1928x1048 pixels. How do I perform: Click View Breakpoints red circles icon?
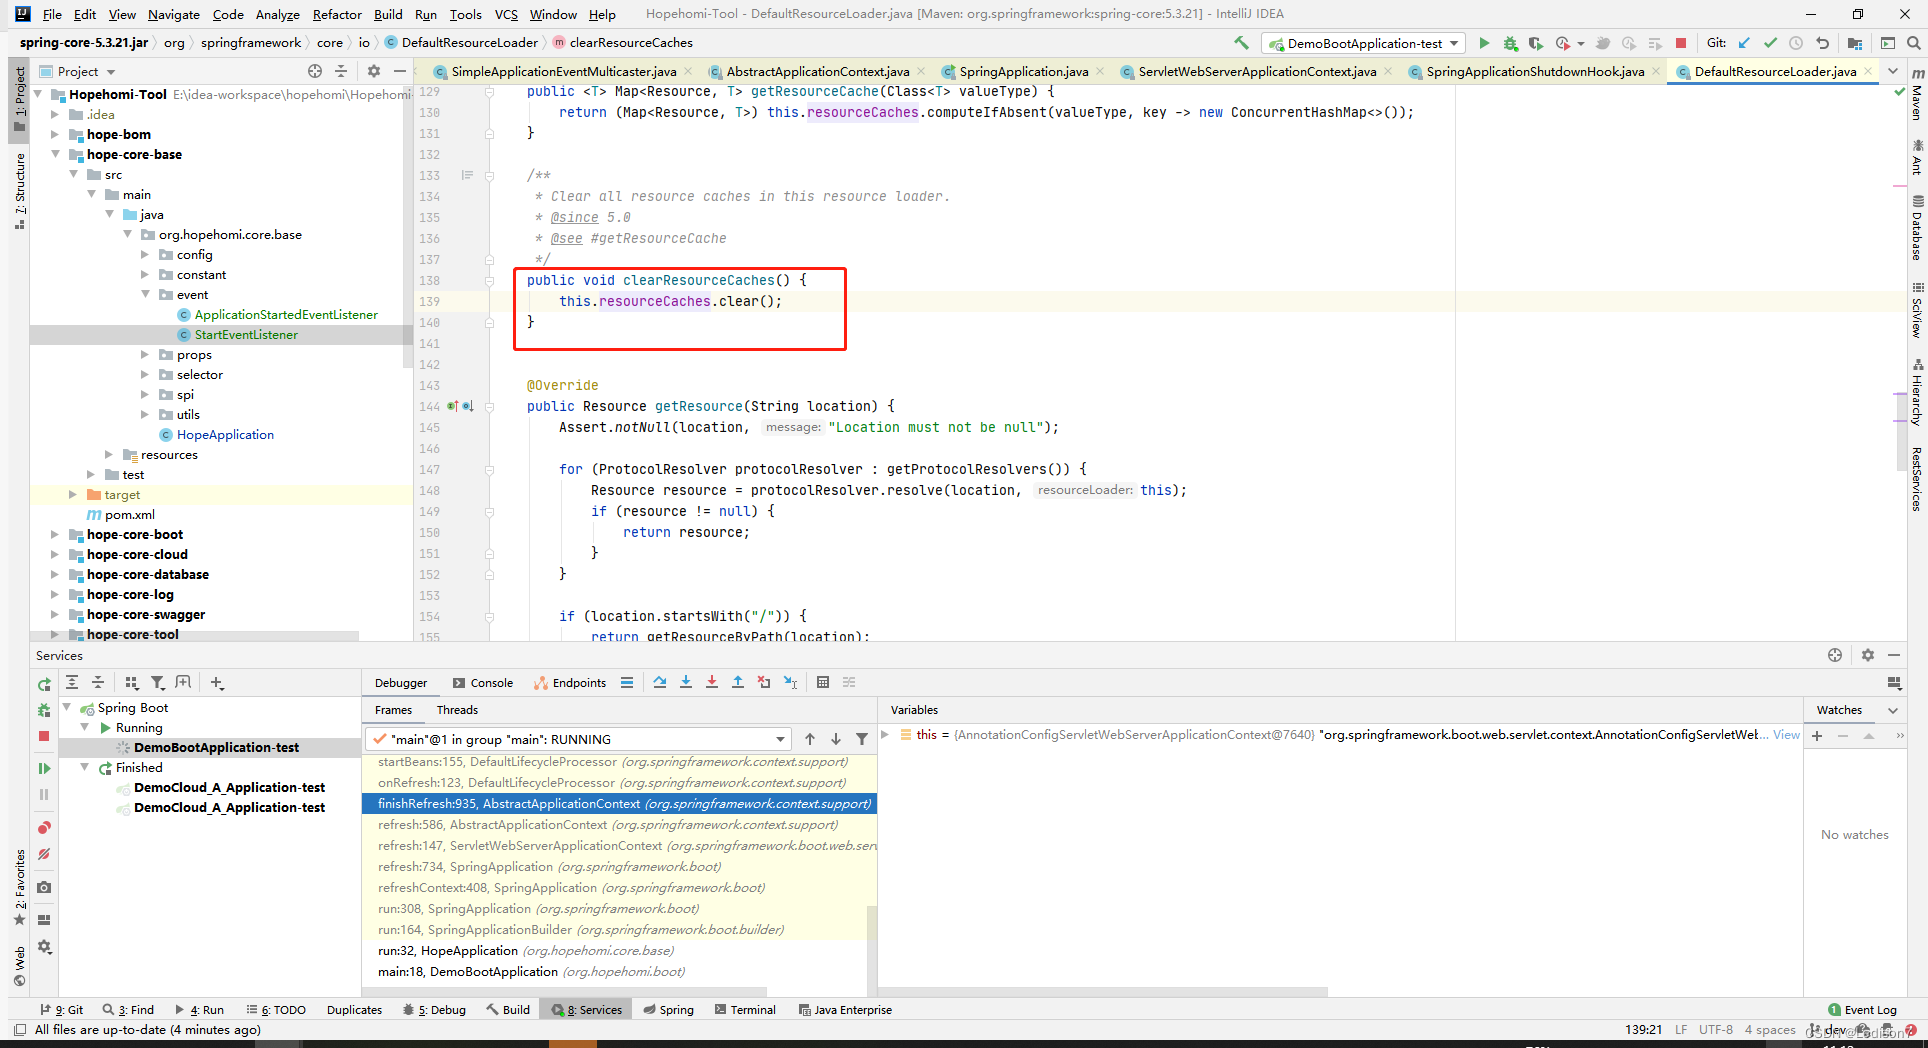(44, 827)
